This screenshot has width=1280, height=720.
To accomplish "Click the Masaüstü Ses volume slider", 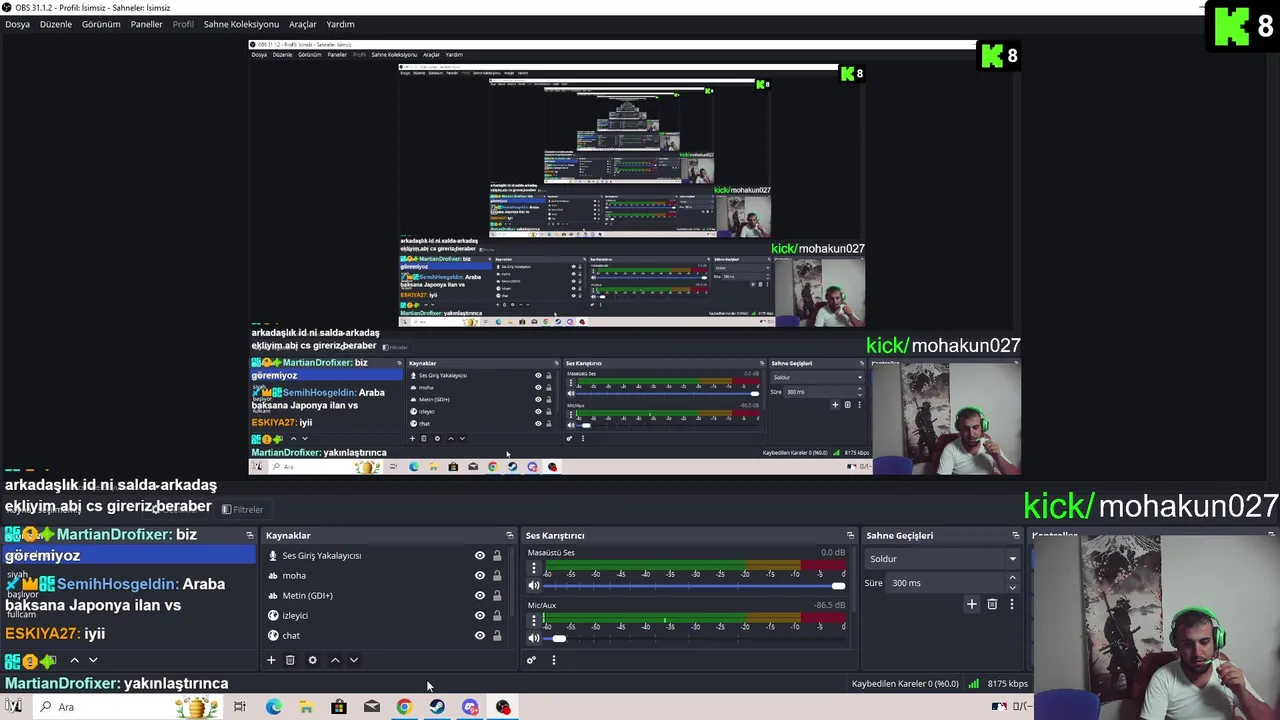I will pos(695,586).
